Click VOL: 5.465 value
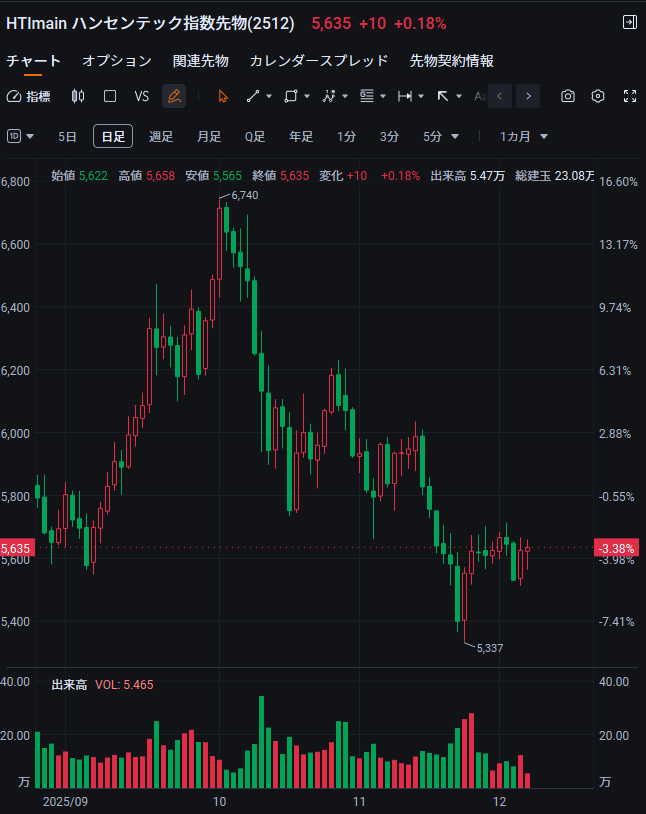Image resolution: width=646 pixels, height=814 pixels. click(124, 685)
